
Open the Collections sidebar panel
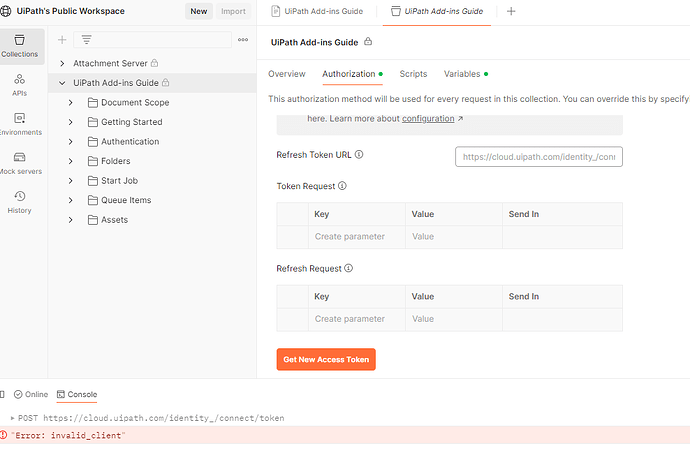point(20,46)
